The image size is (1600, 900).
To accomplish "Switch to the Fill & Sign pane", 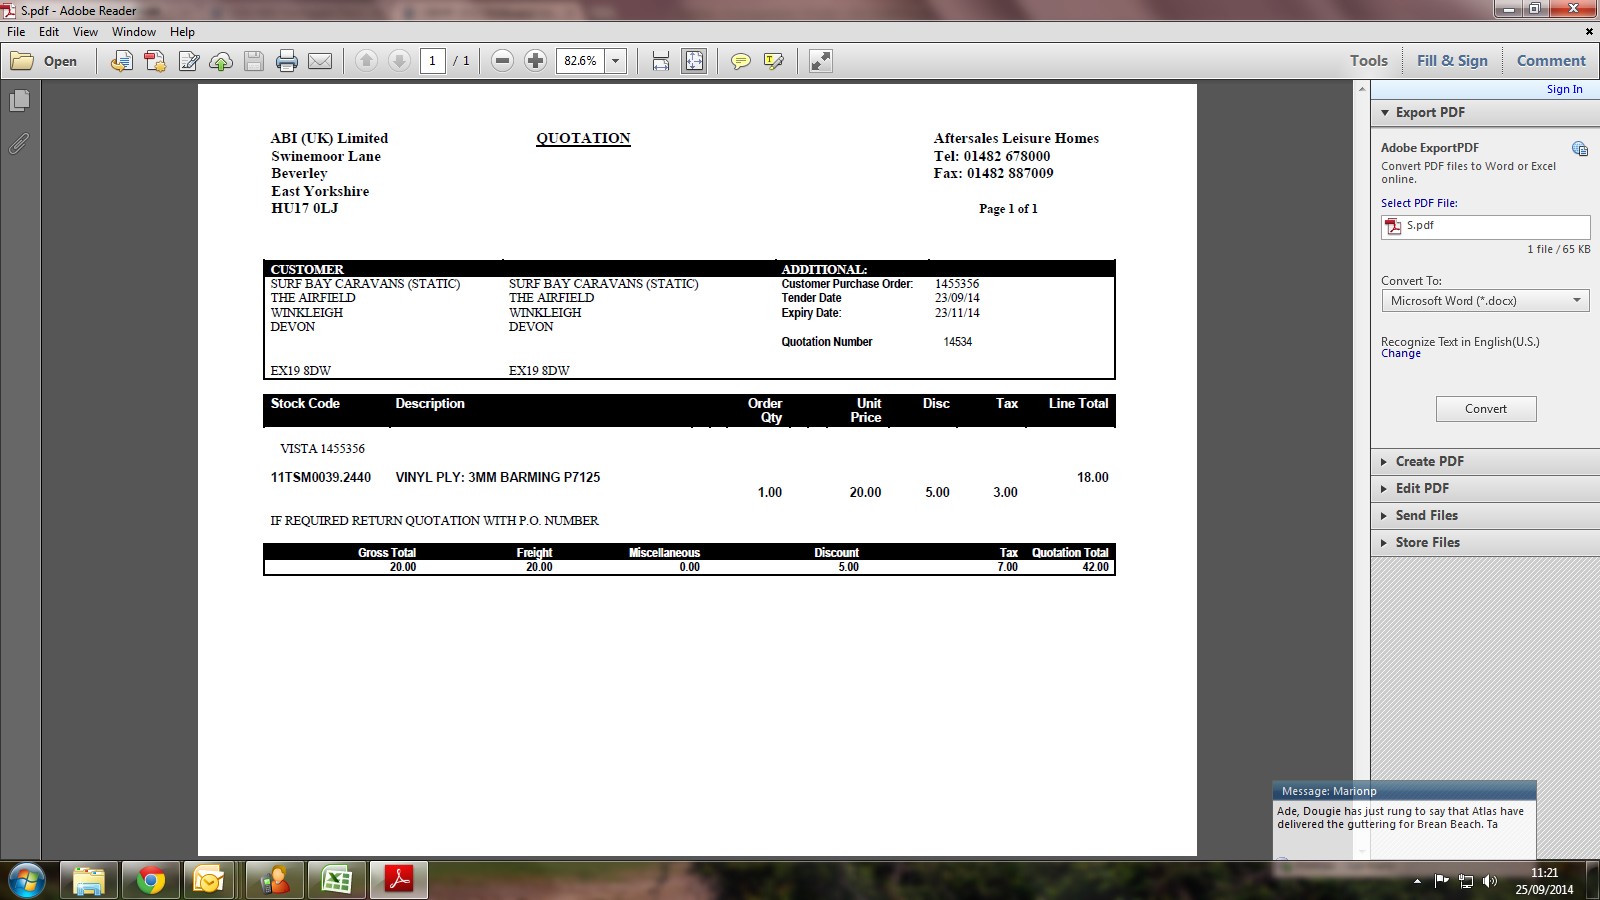I will coord(1452,61).
